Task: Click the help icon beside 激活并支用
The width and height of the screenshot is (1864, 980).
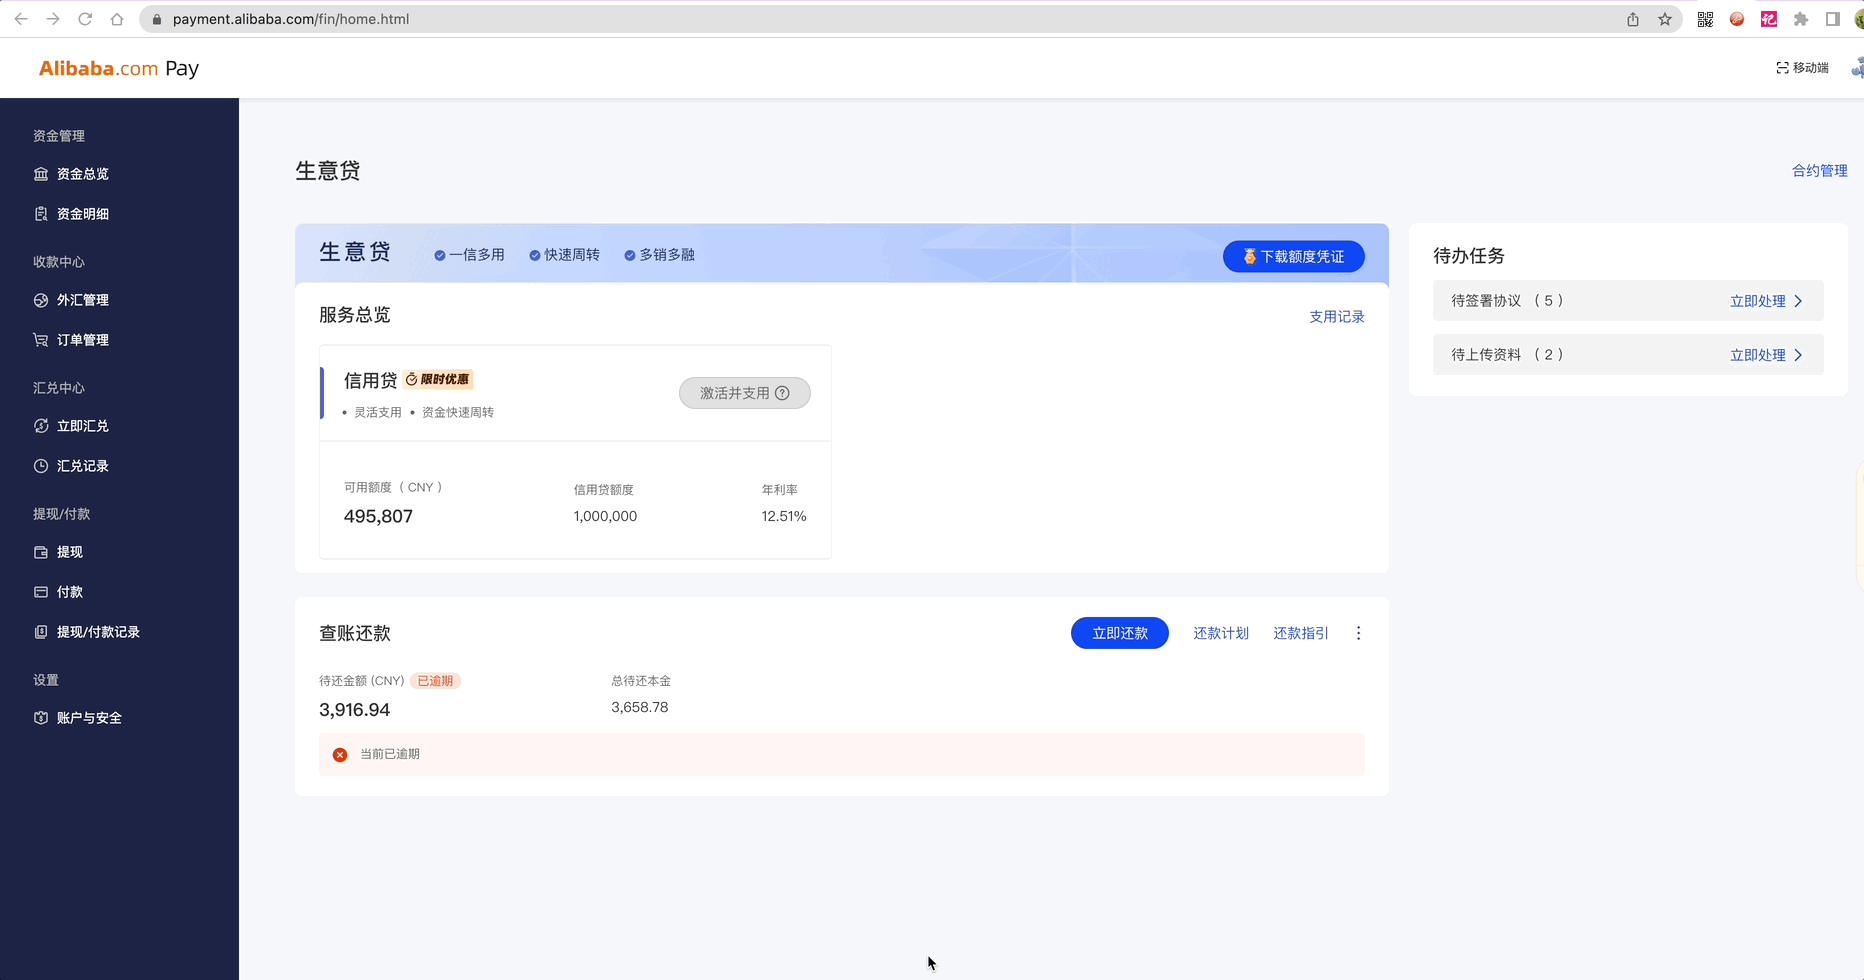Action: click(783, 392)
